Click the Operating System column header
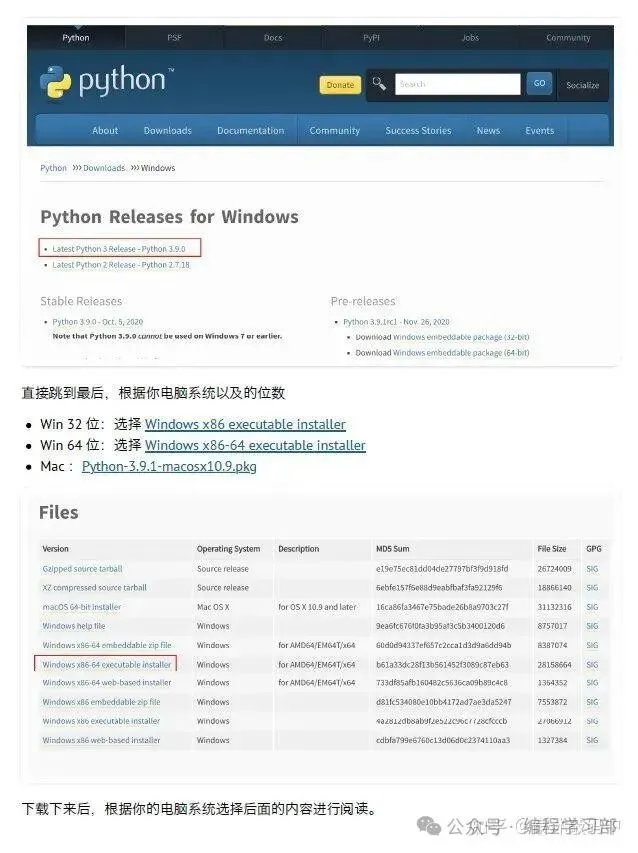This screenshot has width=638, height=853. pos(228,548)
